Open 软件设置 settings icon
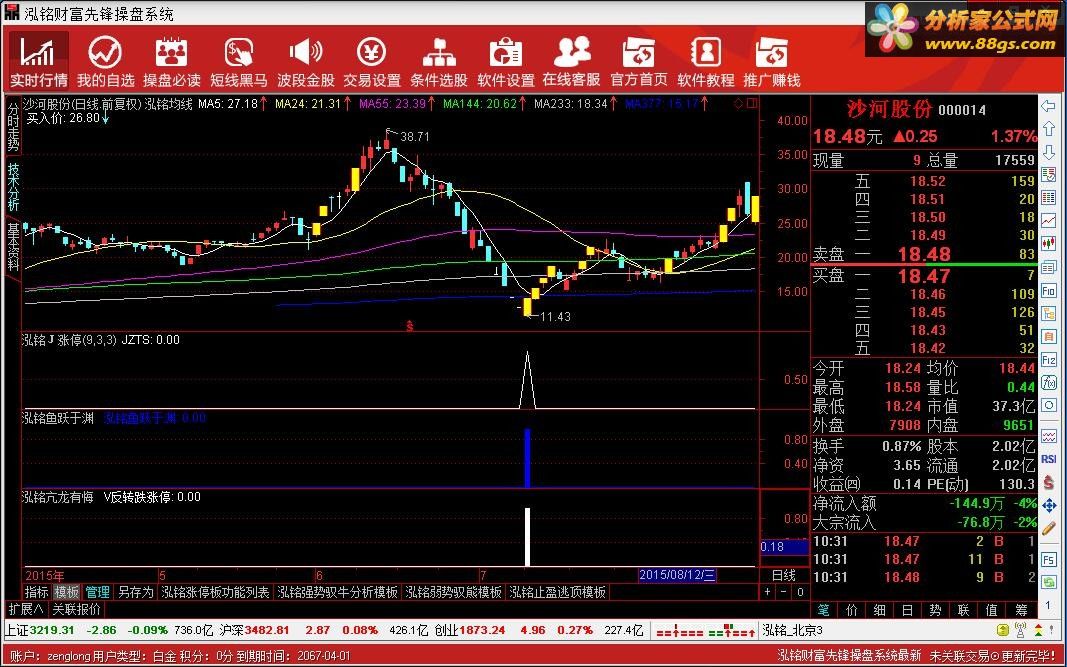1067x667 pixels. coord(506,61)
